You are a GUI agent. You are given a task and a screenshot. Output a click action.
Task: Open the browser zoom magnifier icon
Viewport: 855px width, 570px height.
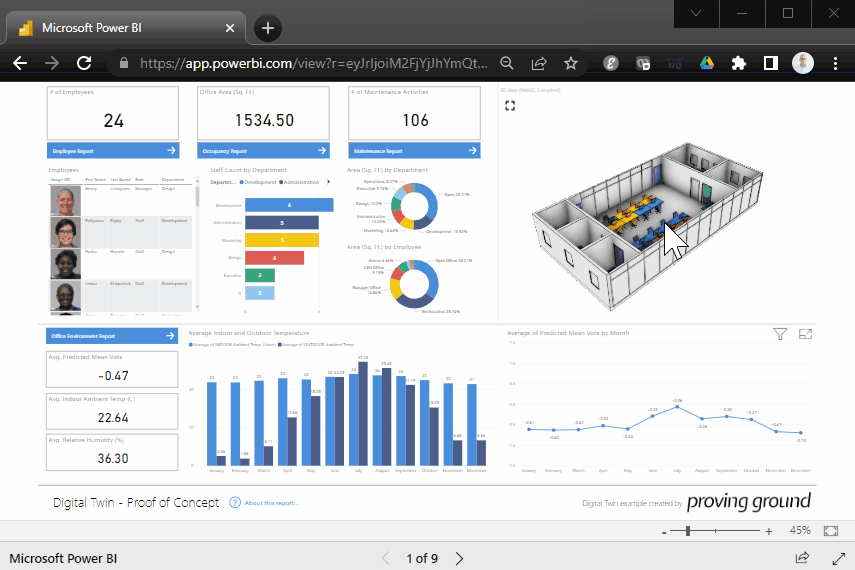pyautogui.click(x=507, y=63)
